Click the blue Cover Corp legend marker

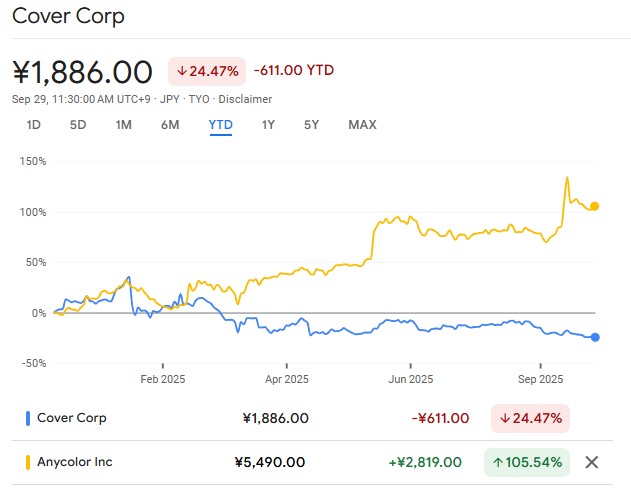[x=28, y=418]
